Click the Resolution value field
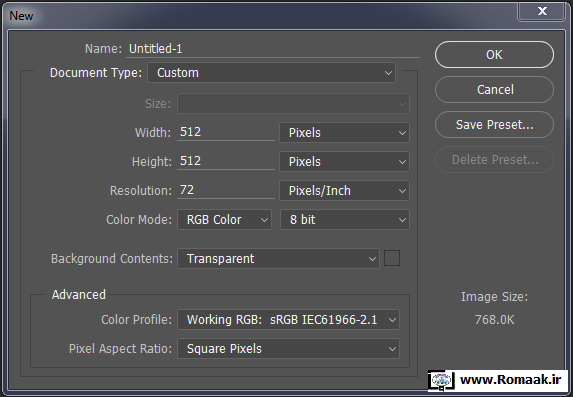The width and height of the screenshot is (573, 397). pos(226,190)
